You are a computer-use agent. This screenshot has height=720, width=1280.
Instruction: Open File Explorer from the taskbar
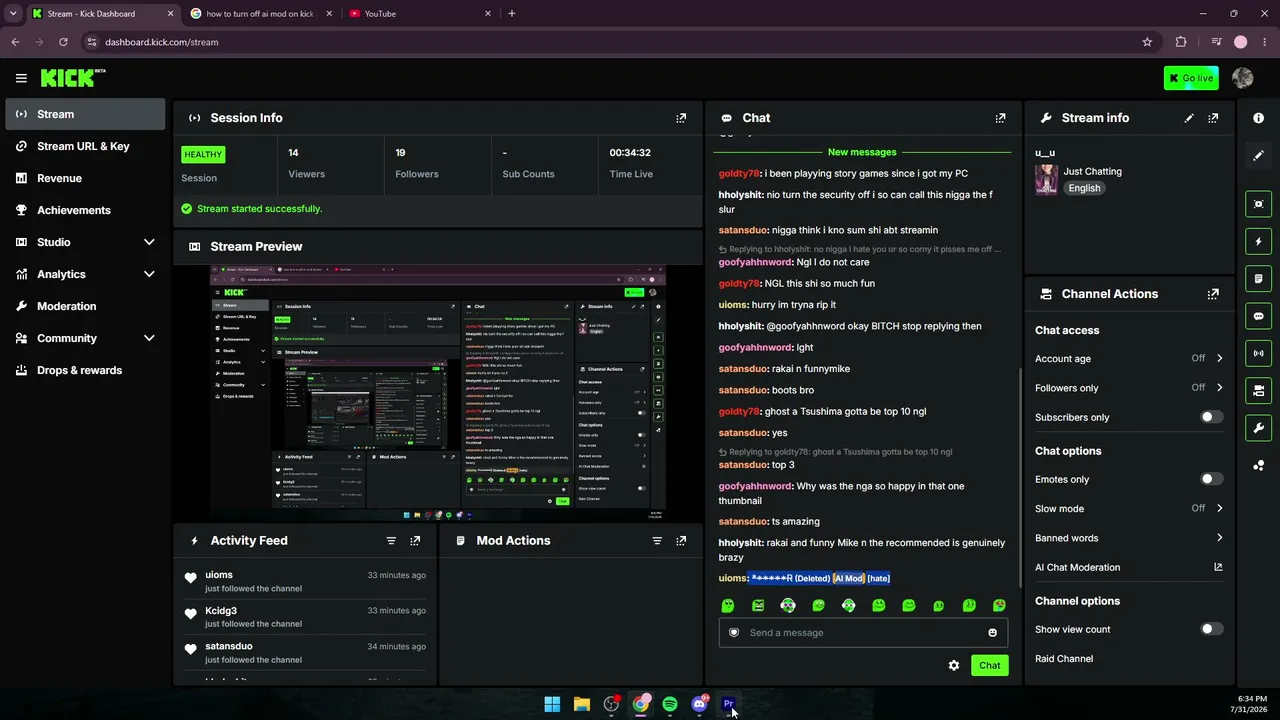coord(581,704)
